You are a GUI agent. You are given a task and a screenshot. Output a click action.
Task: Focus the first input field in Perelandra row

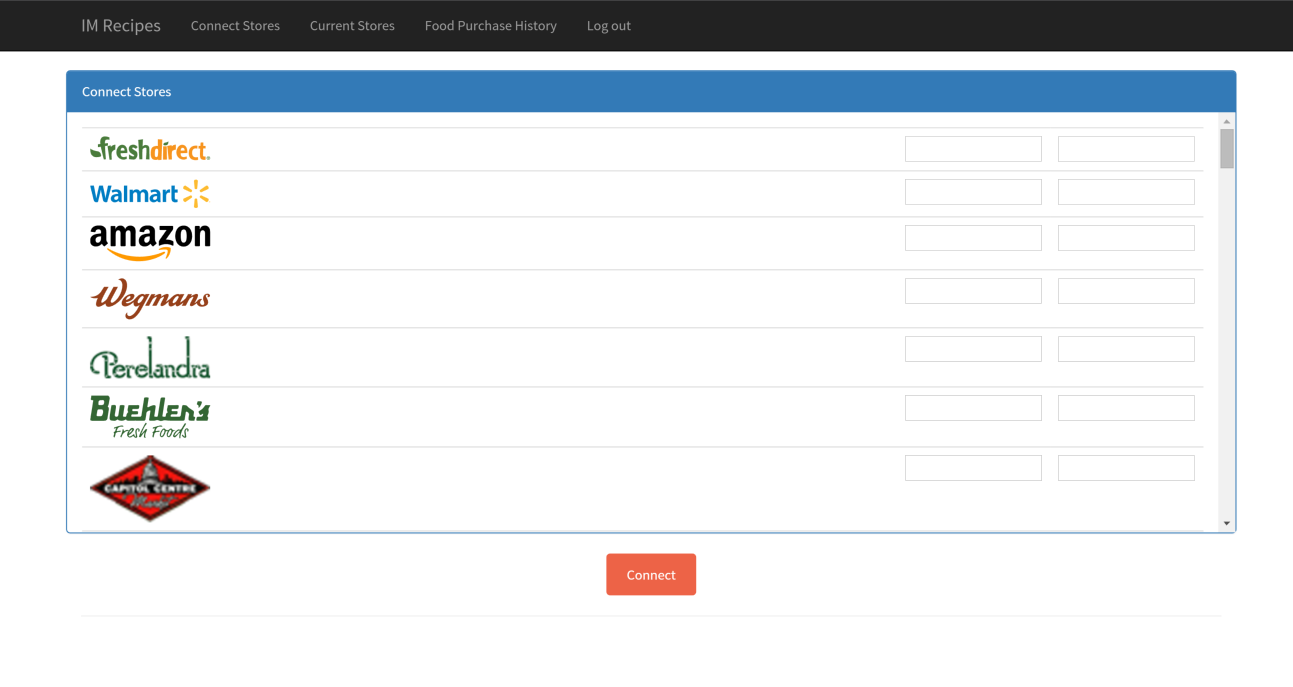973,349
